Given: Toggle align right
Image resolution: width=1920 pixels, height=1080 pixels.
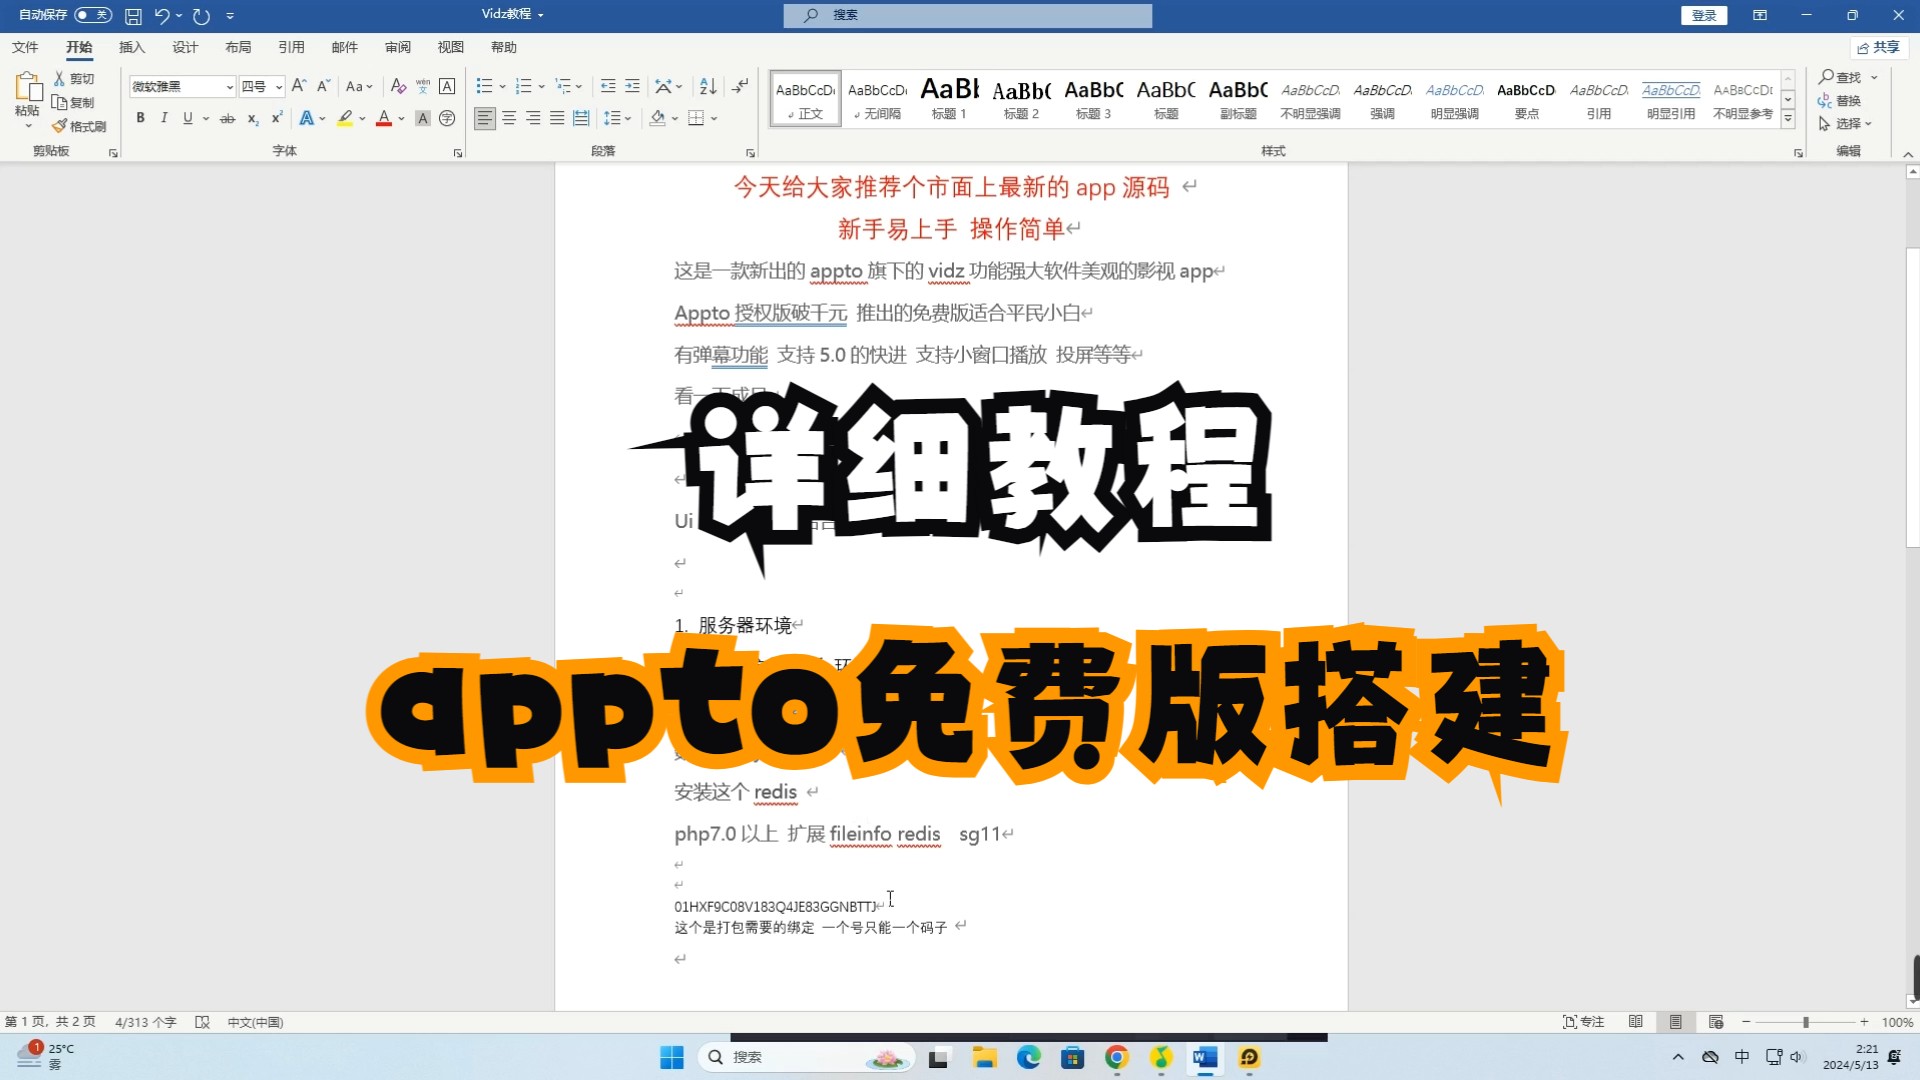Looking at the screenshot, I should click(x=533, y=118).
